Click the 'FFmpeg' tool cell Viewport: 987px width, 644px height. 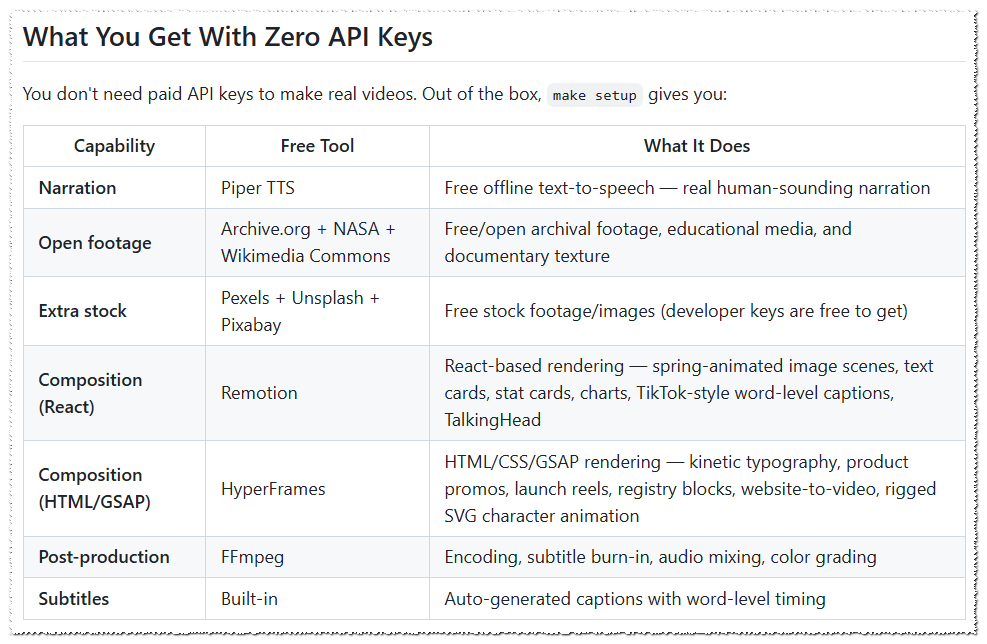[x=252, y=557]
